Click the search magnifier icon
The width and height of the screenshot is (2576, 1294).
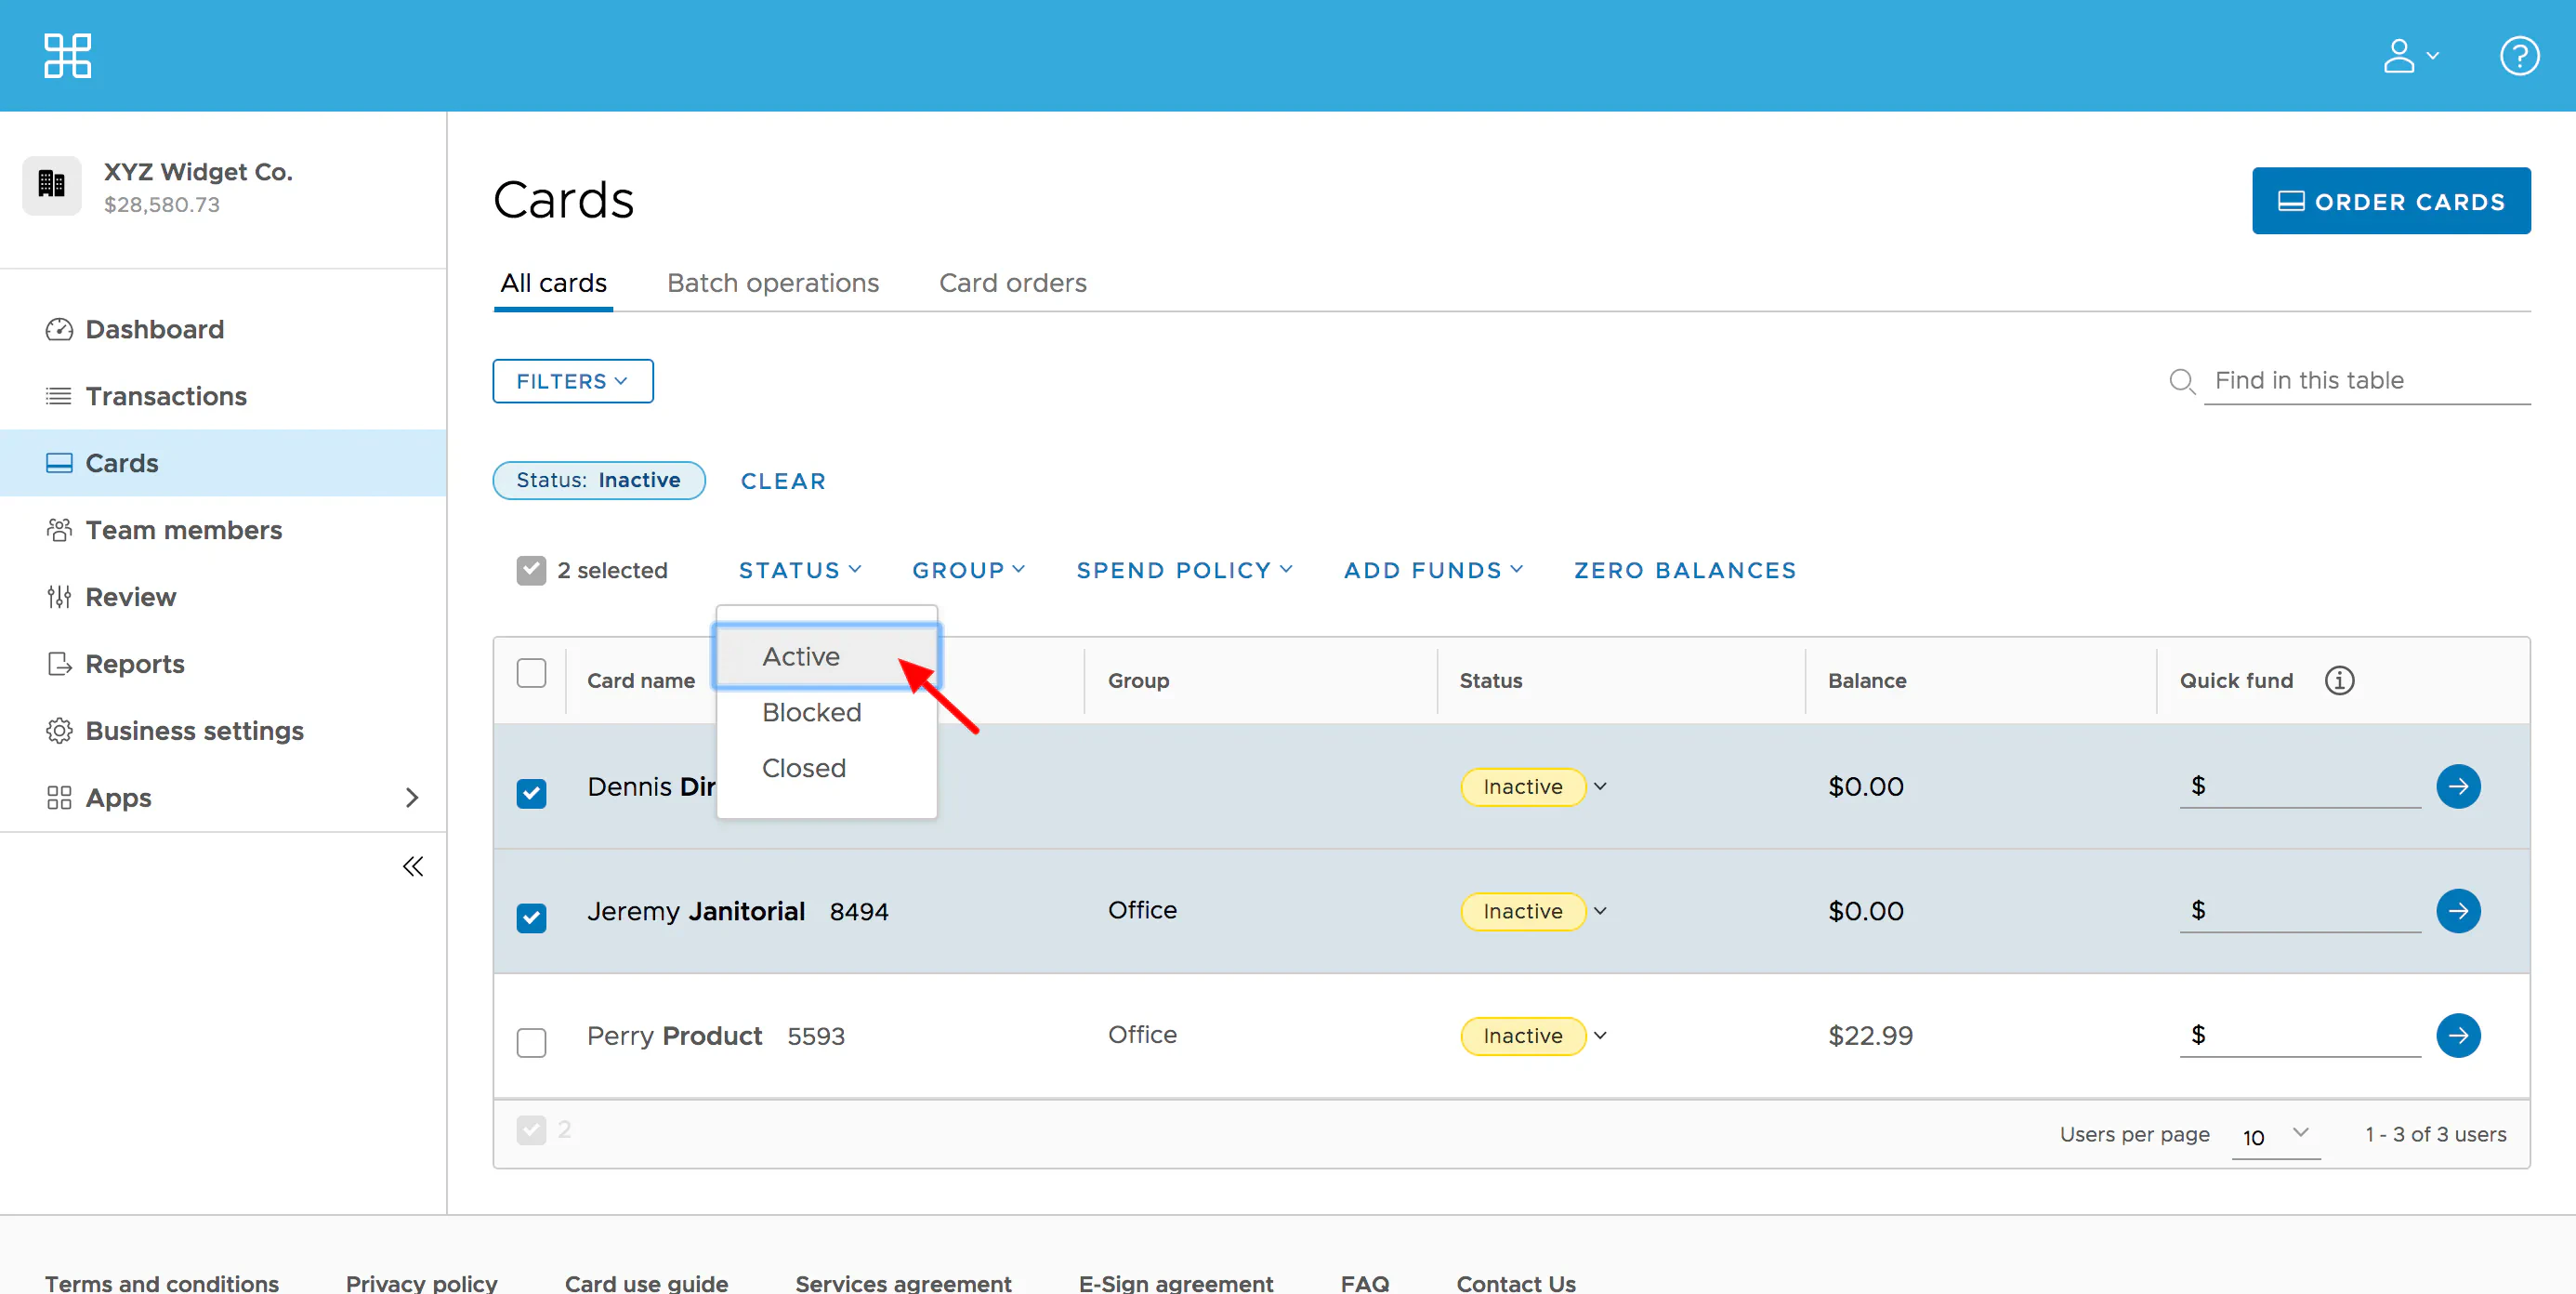[2181, 381]
